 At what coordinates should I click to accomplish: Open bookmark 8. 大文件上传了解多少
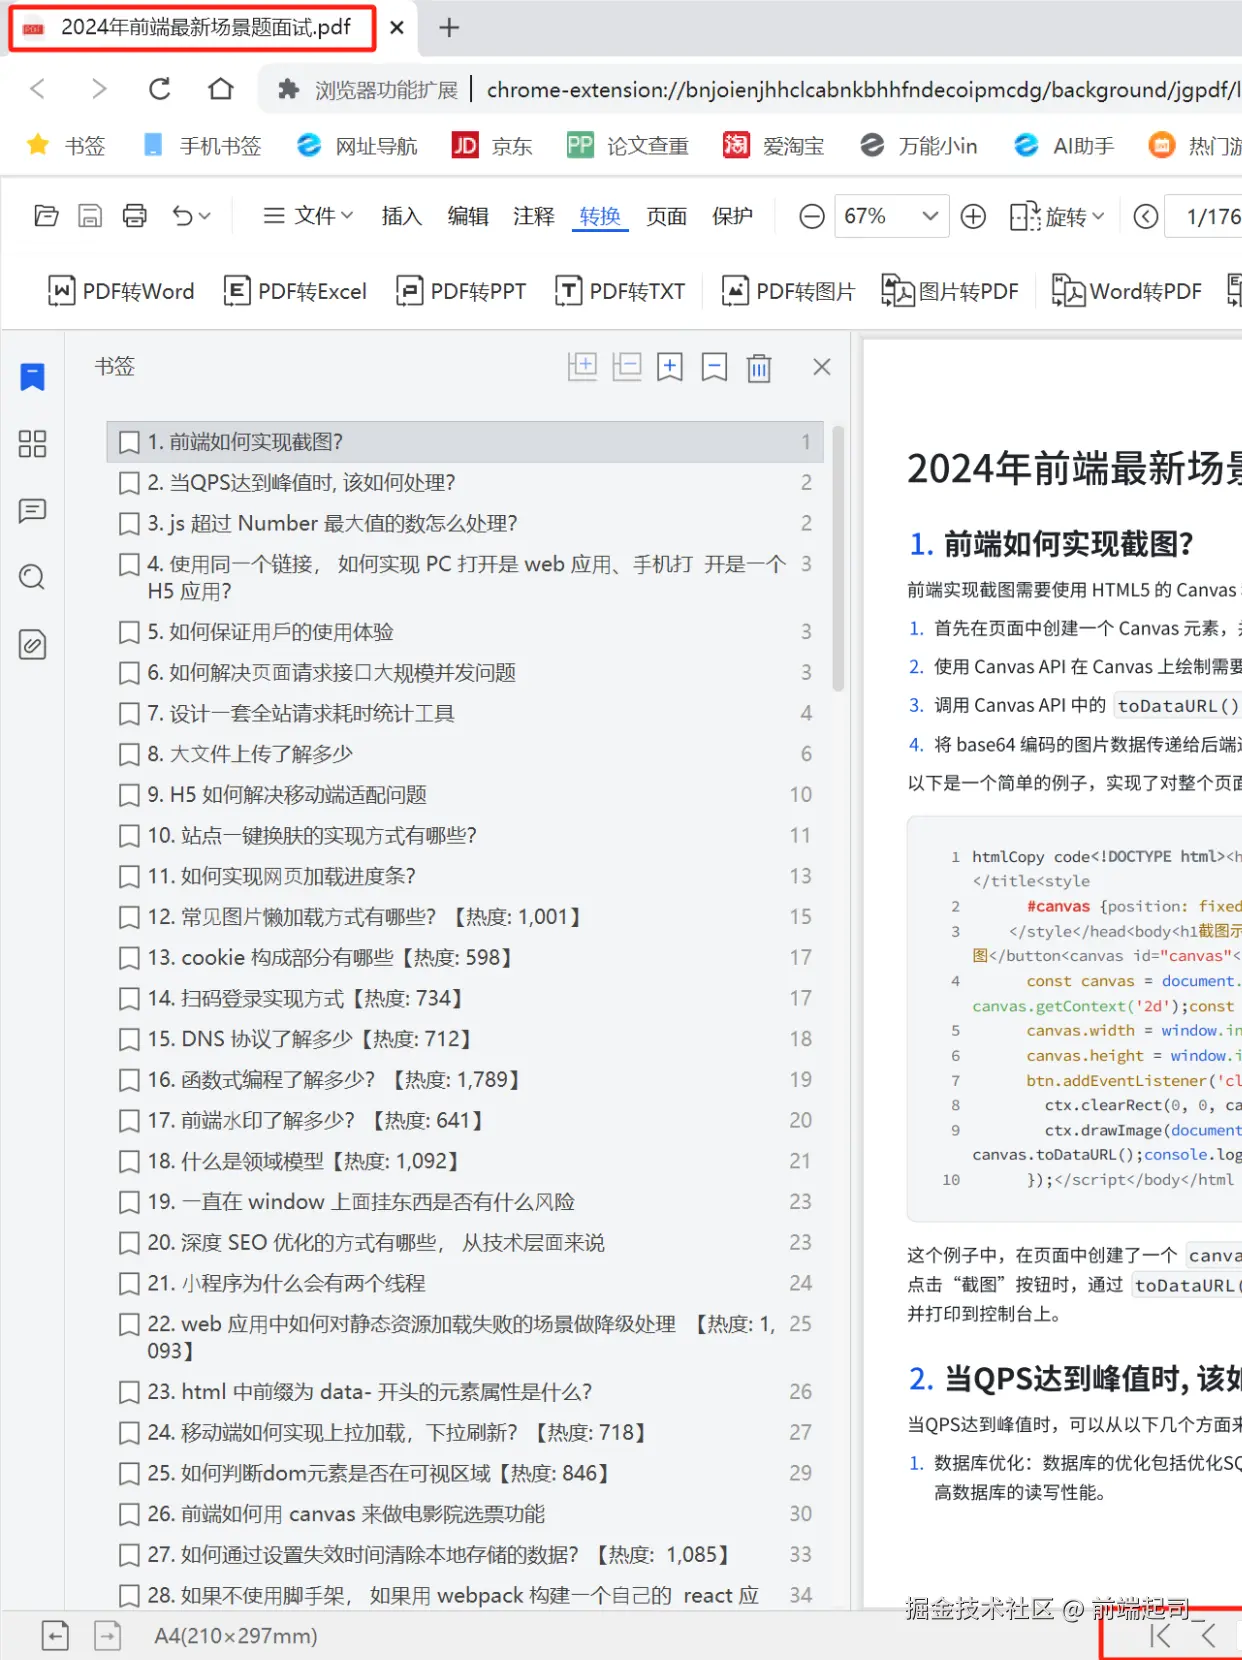click(464, 754)
